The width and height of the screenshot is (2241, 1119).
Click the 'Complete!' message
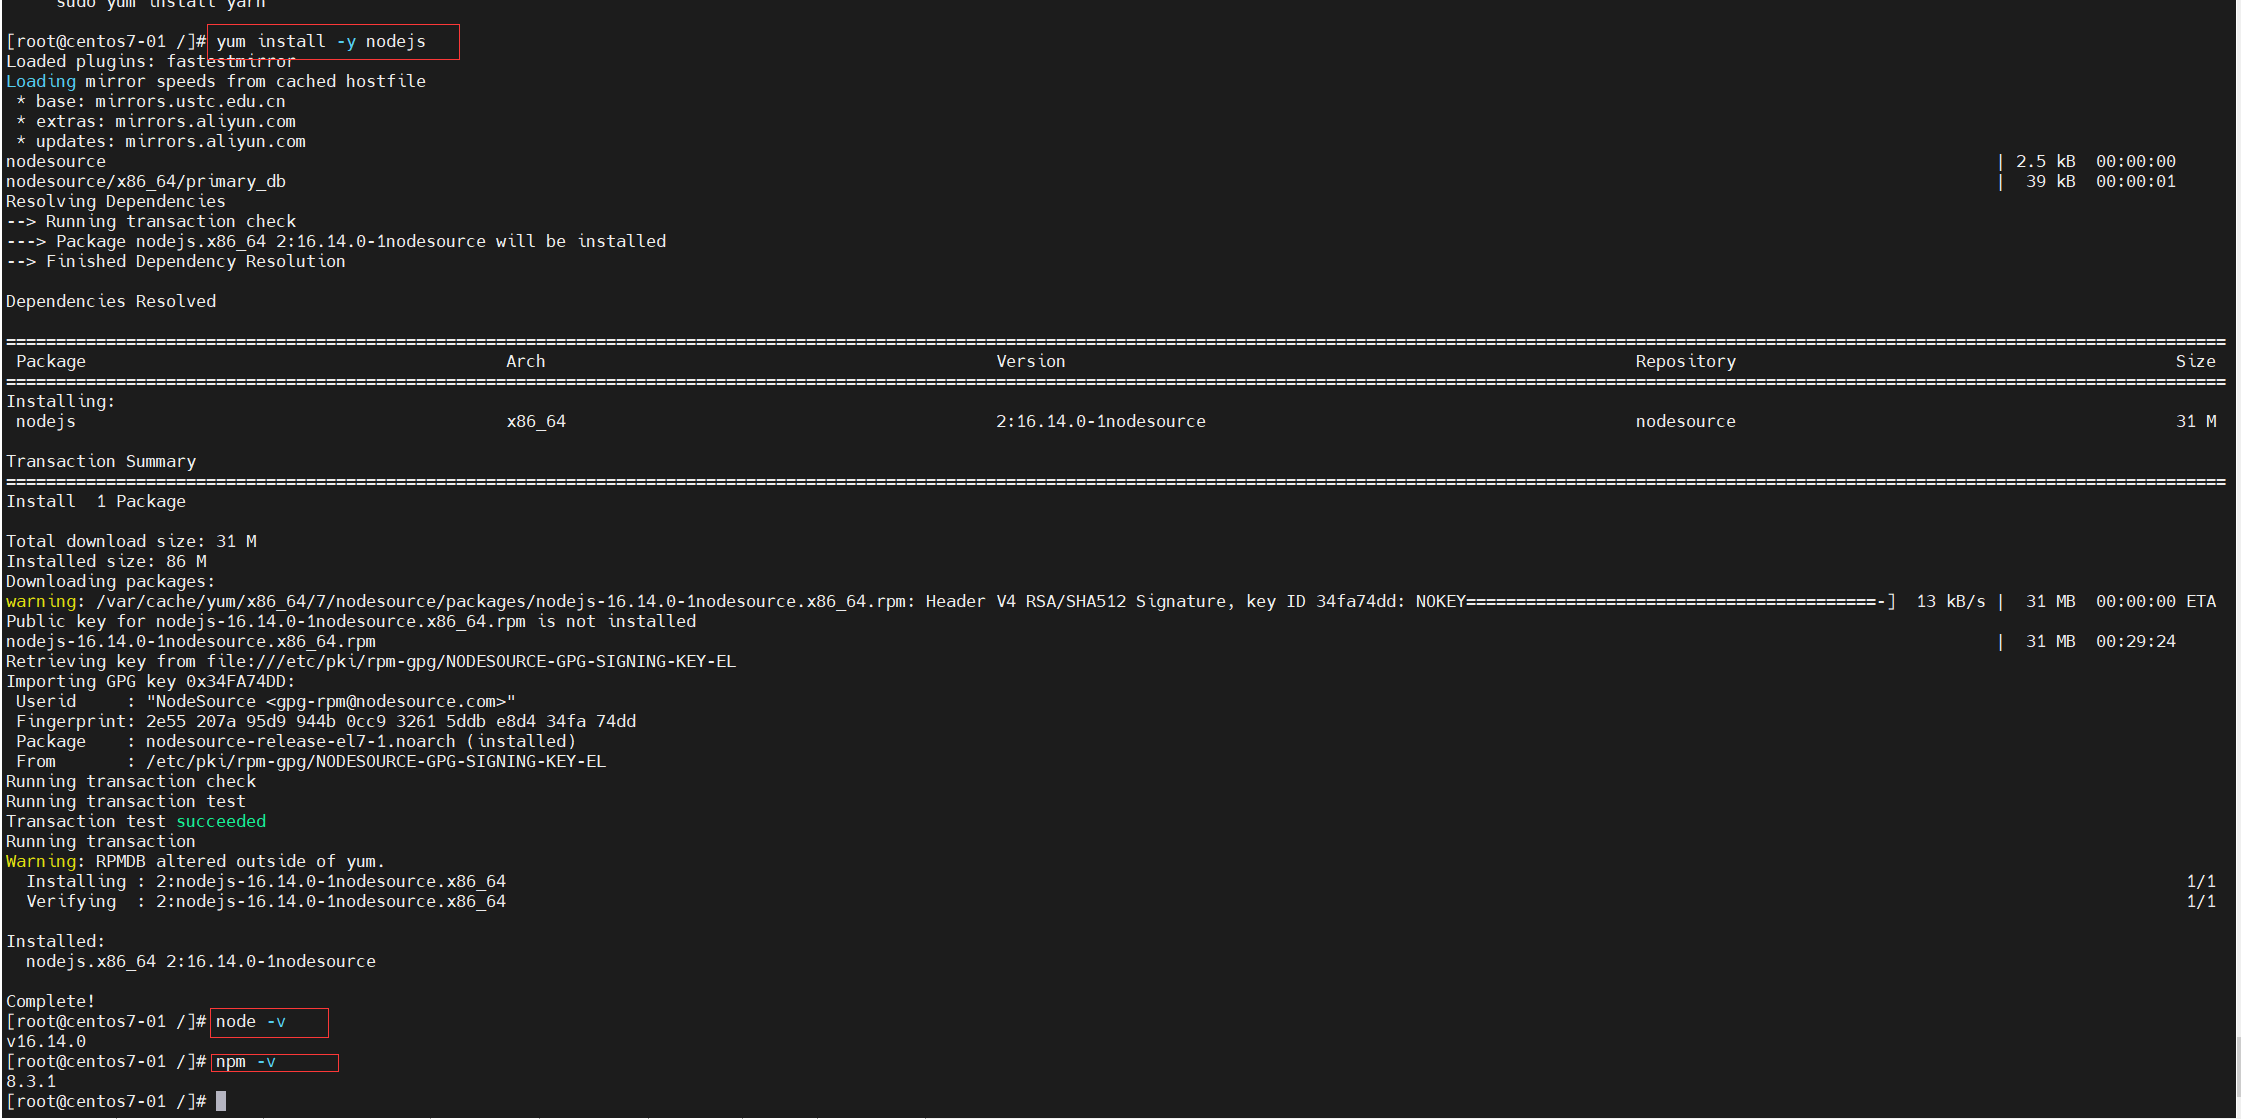click(50, 1001)
